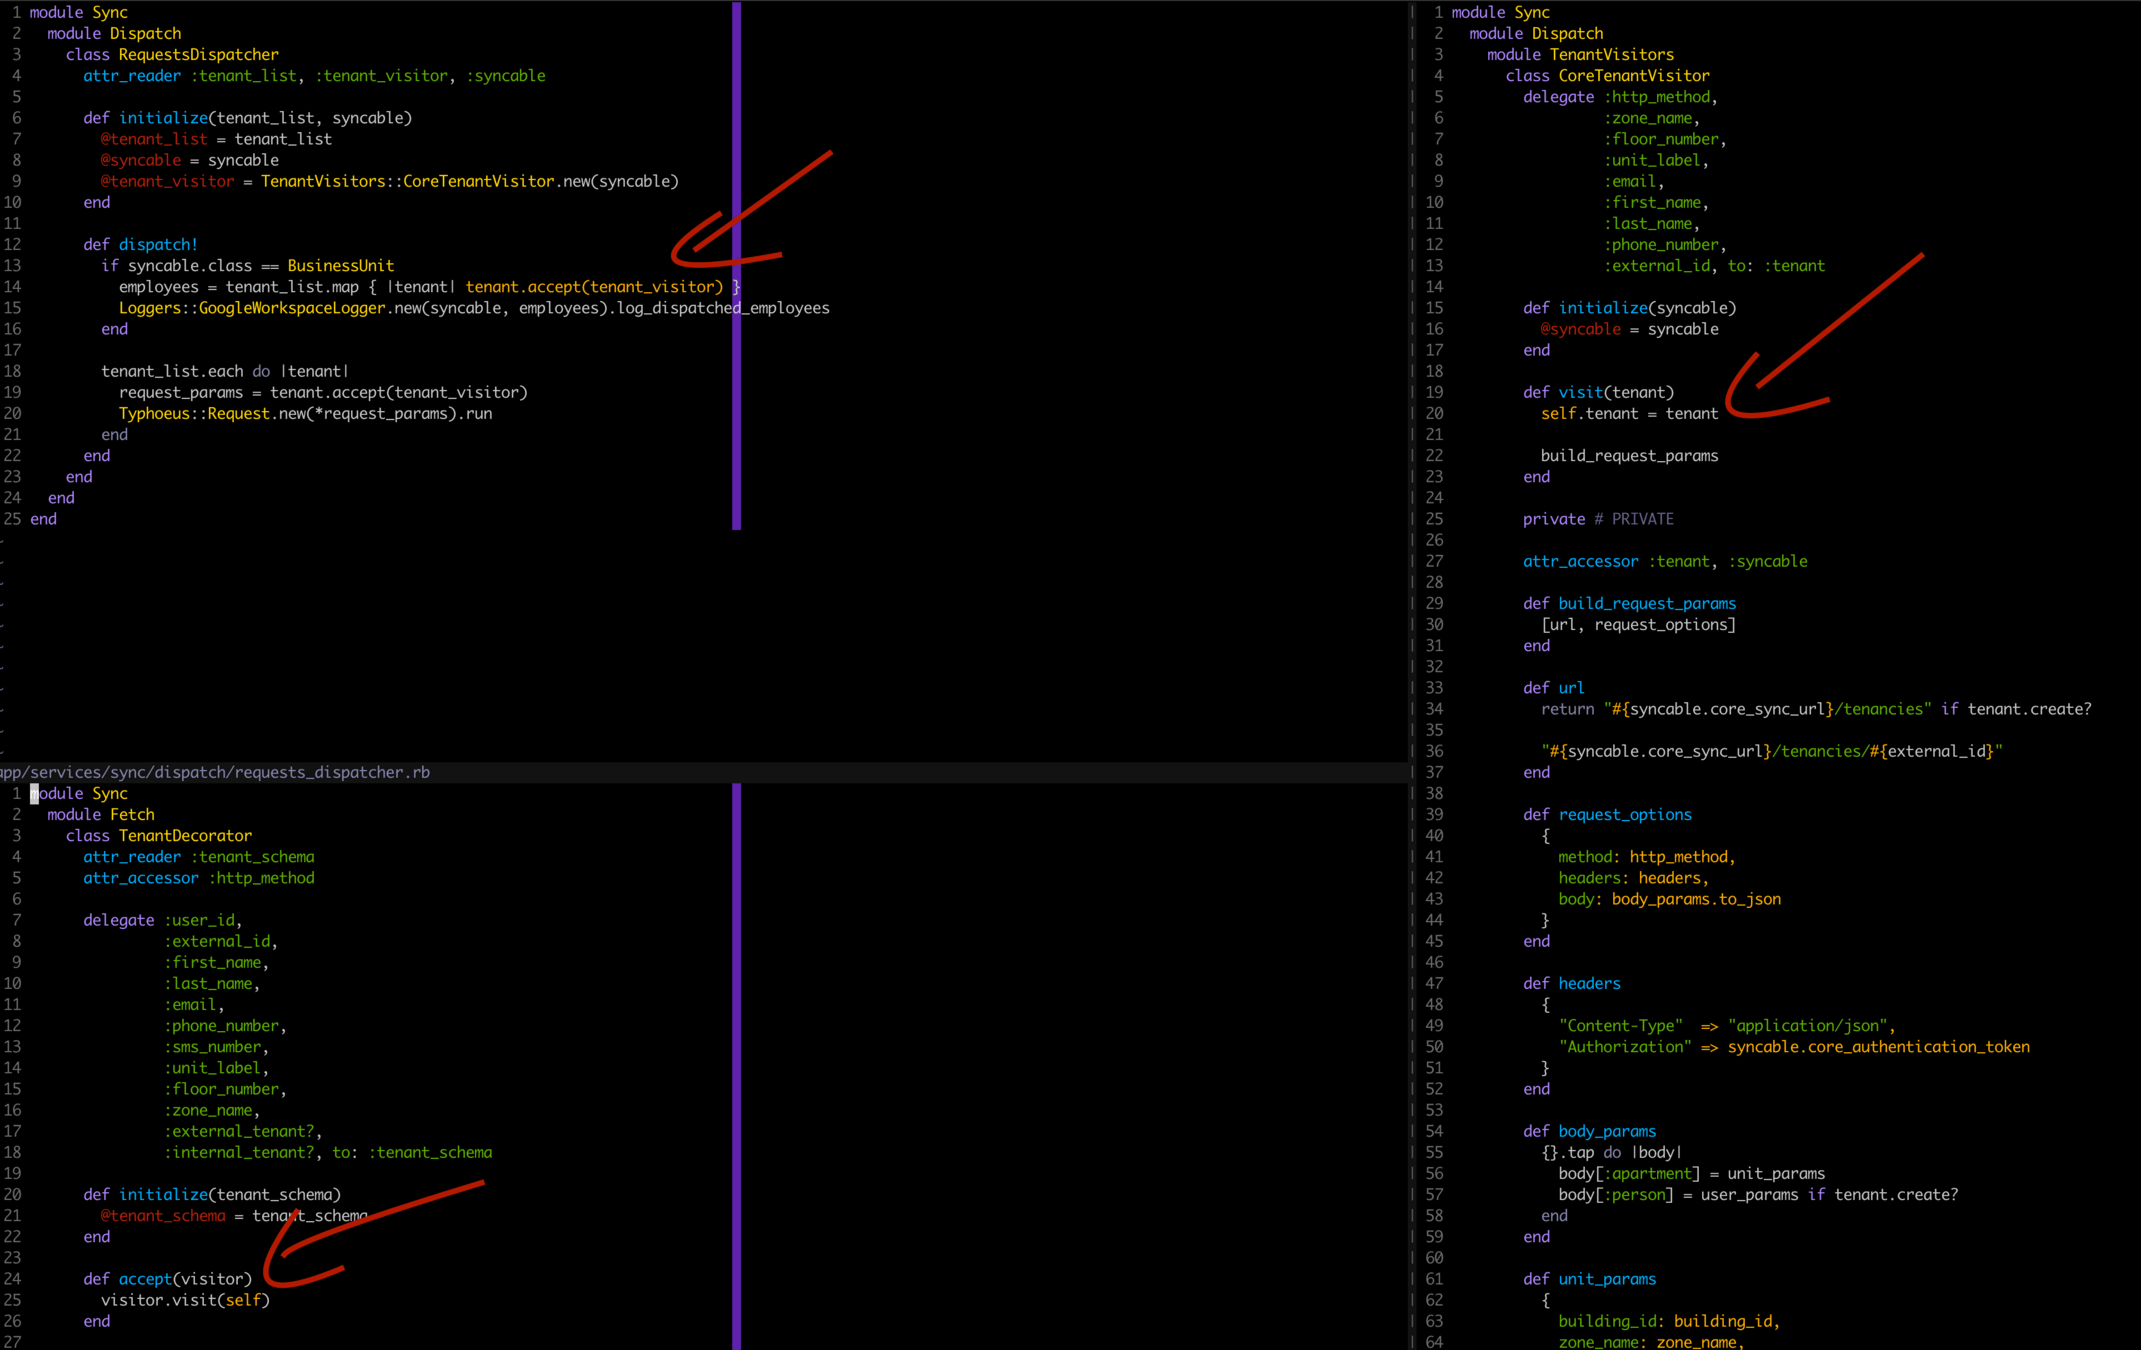
Task: Click 'def accept(visitor)' in bottom pane
Action: point(168,1278)
